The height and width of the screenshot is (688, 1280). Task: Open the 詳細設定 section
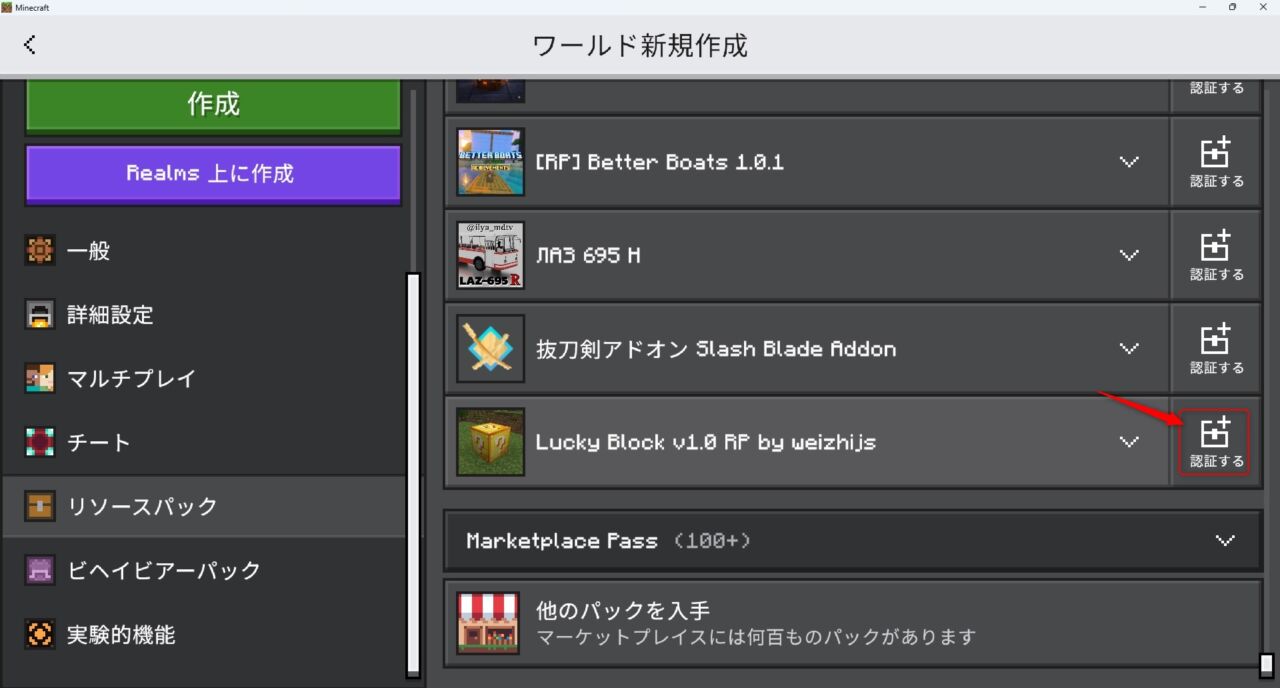pos(205,315)
